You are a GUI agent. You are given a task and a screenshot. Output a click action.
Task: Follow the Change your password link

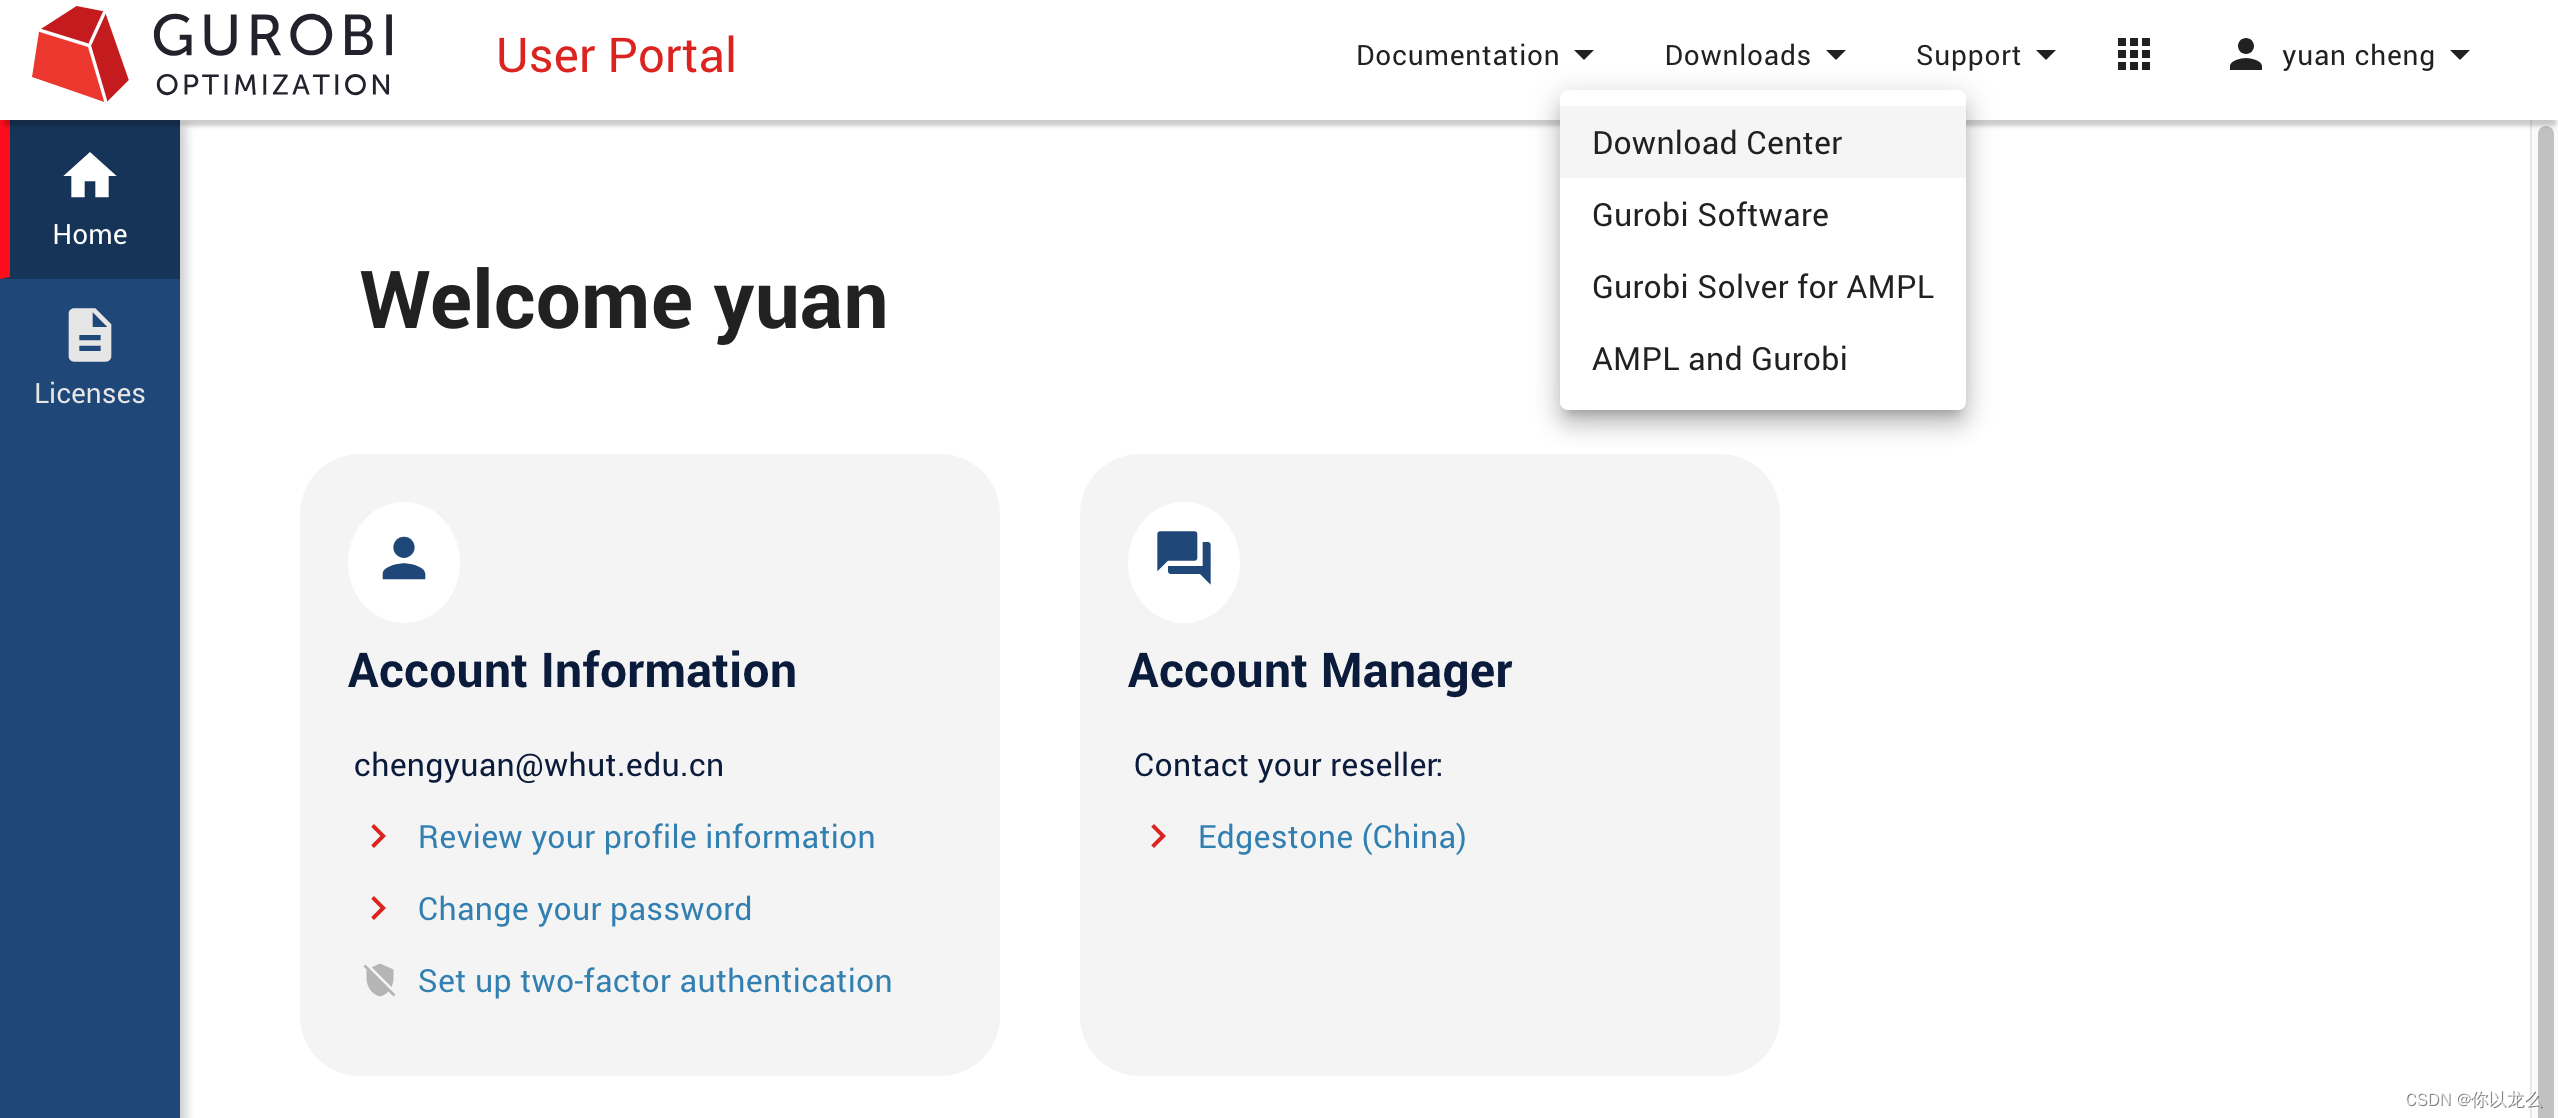click(584, 909)
